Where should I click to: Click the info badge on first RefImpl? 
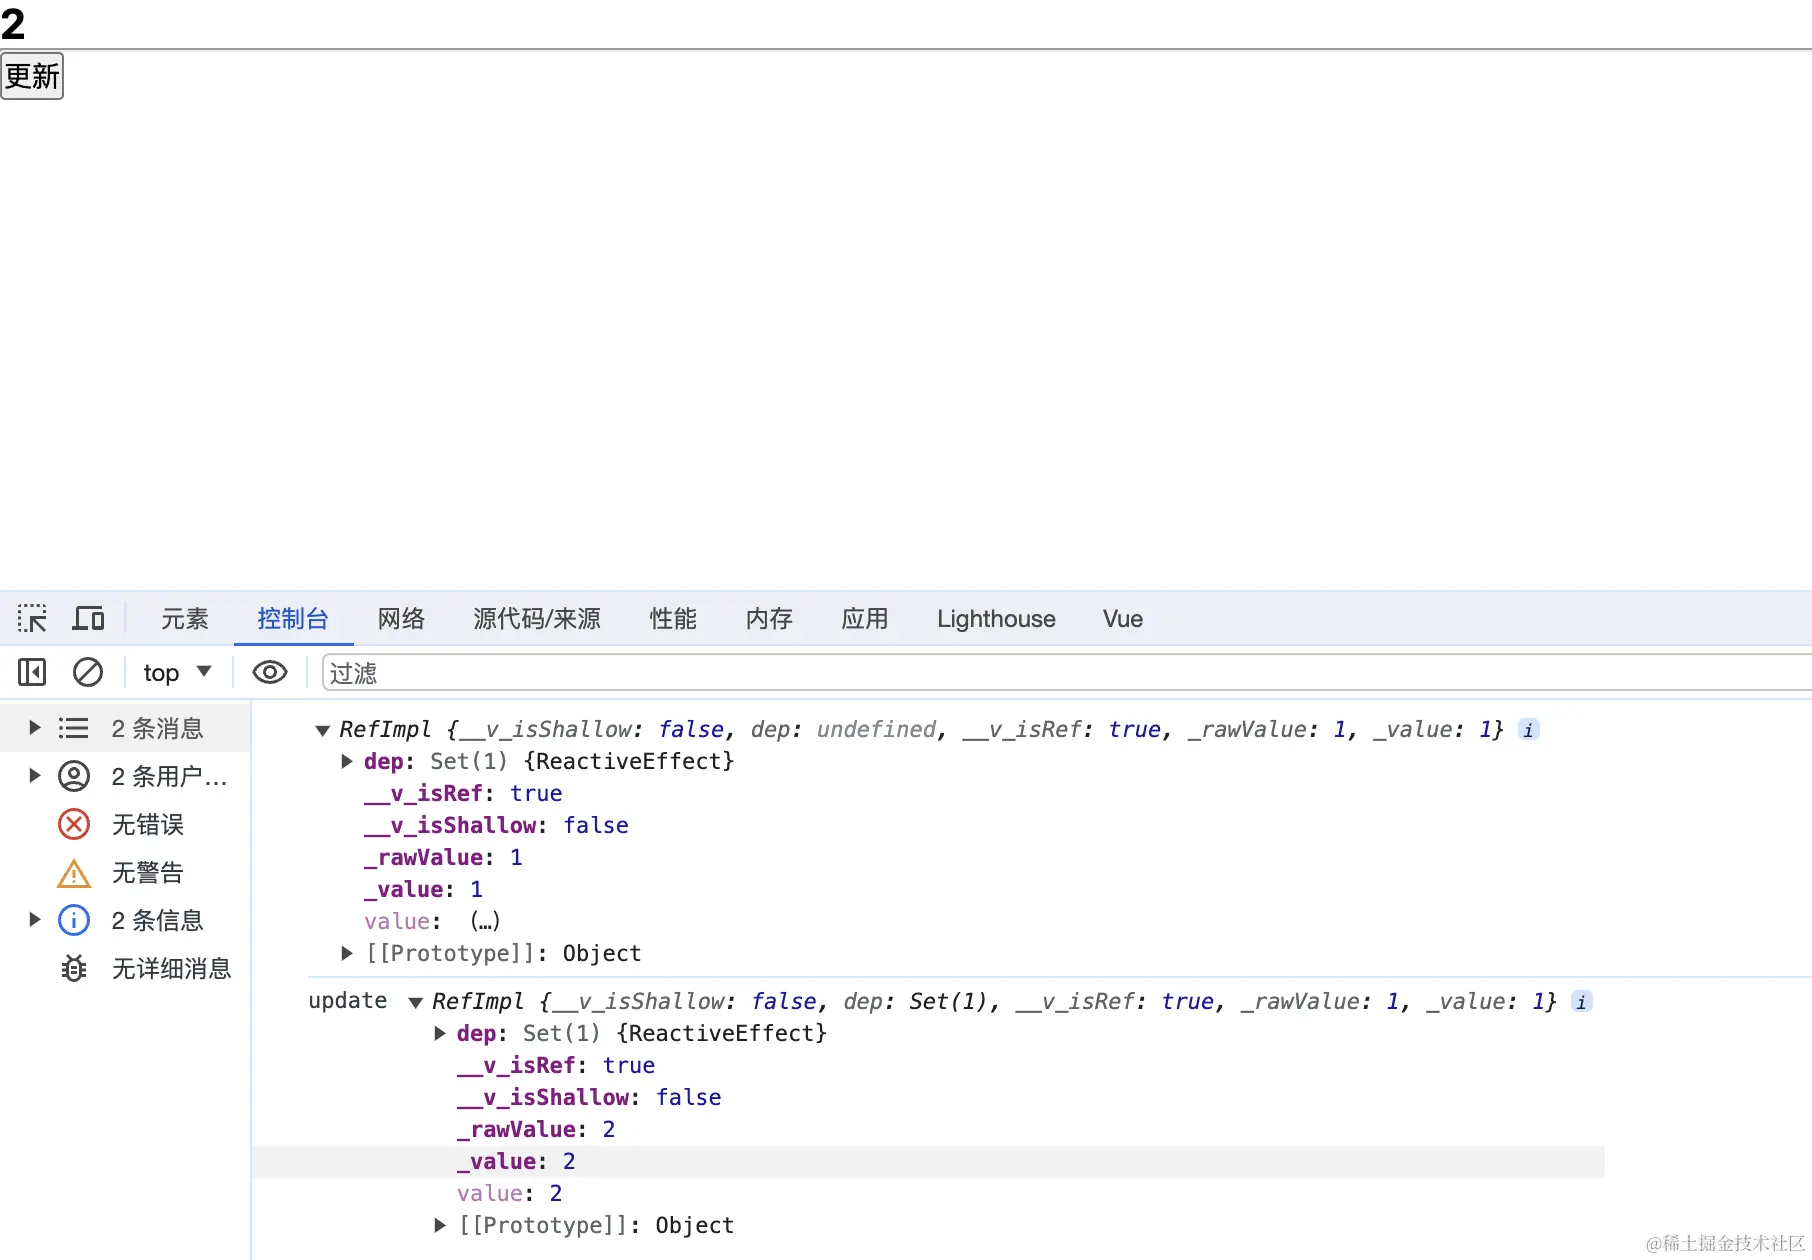click(1528, 730)
